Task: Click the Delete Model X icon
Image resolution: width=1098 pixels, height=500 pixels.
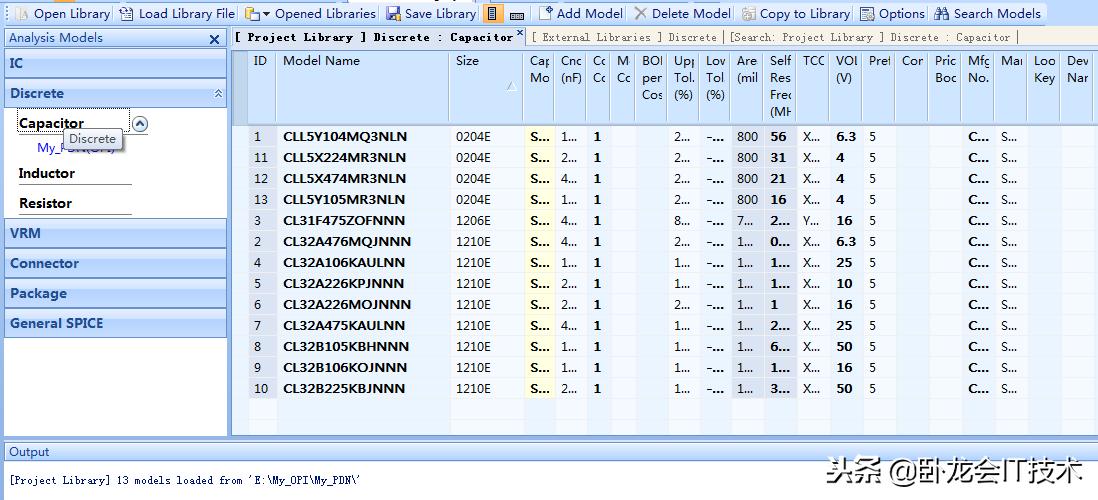Action: click(x=640, y=14)
